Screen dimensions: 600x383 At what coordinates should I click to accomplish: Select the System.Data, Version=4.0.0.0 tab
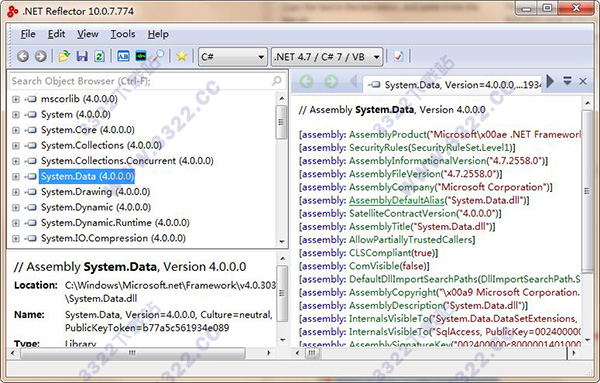click(x=453, y=85)
